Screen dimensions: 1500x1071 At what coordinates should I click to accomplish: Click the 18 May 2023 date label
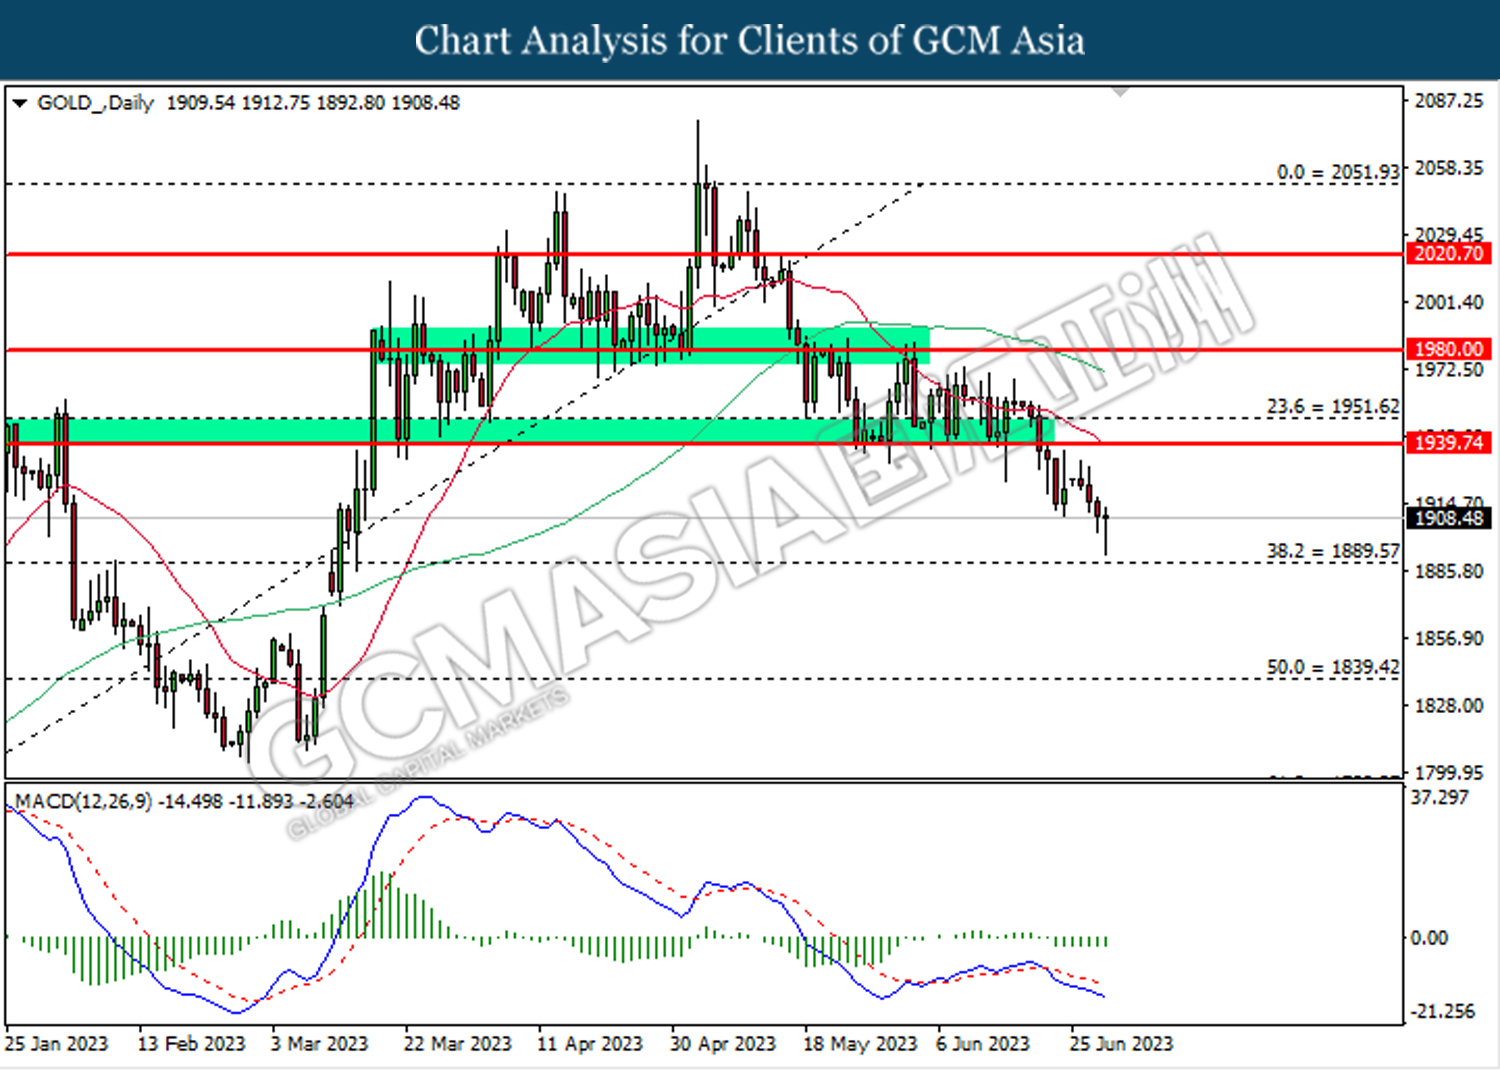click(x=860, y=1043)
